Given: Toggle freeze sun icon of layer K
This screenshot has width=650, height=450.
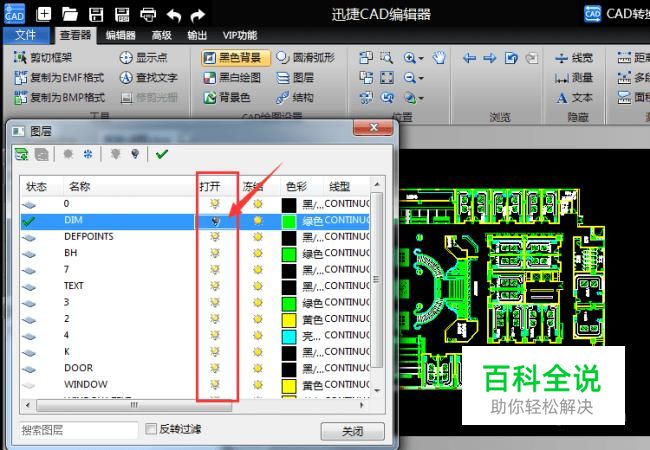Looking at the screenshot, I should (258, 352).
